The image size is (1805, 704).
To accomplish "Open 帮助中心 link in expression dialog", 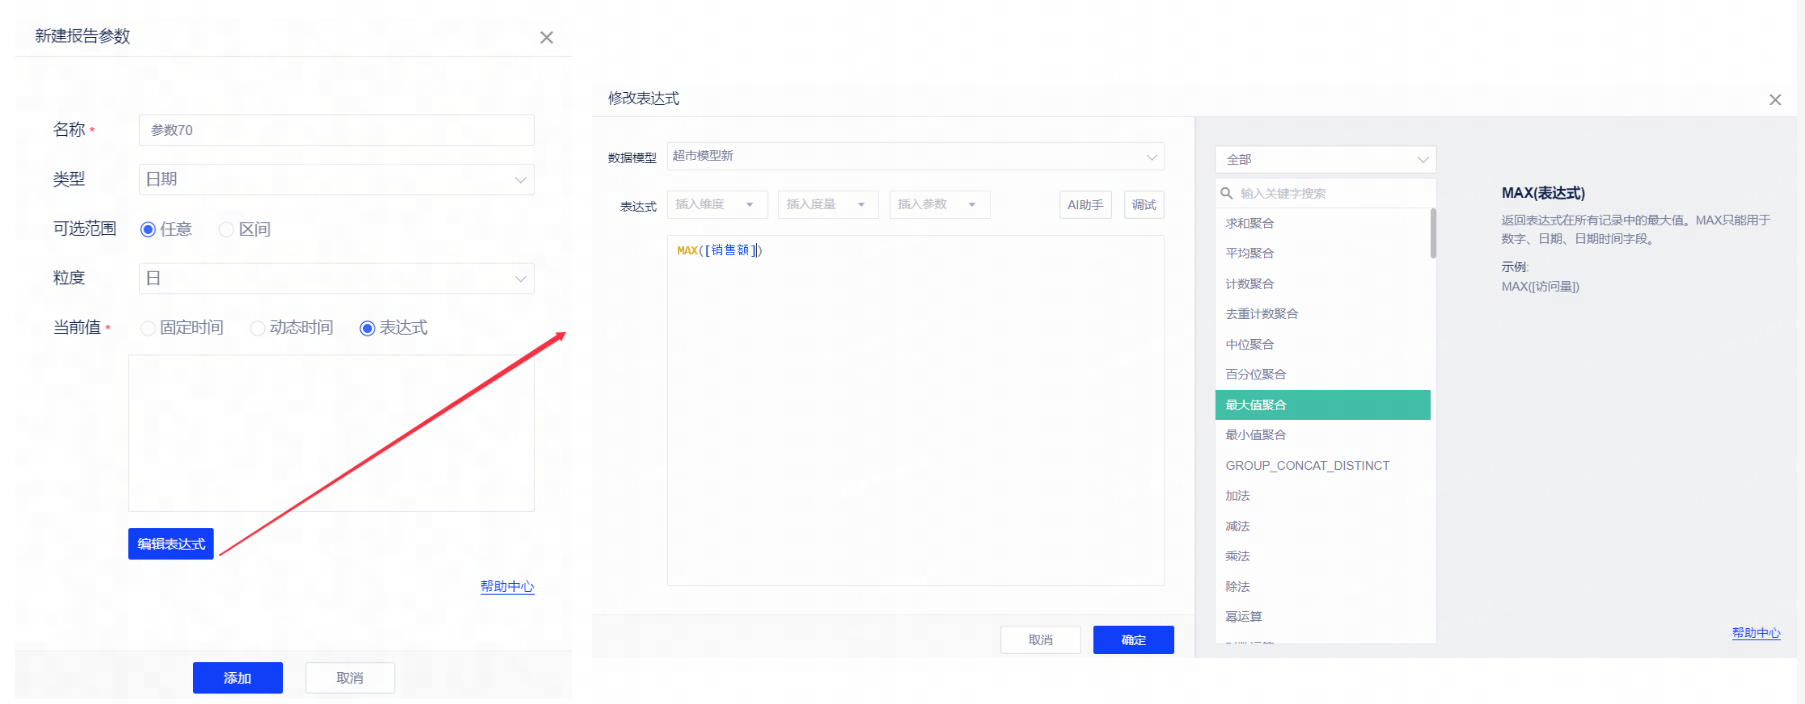I will pyautogui.click(x=1755, y=633).
